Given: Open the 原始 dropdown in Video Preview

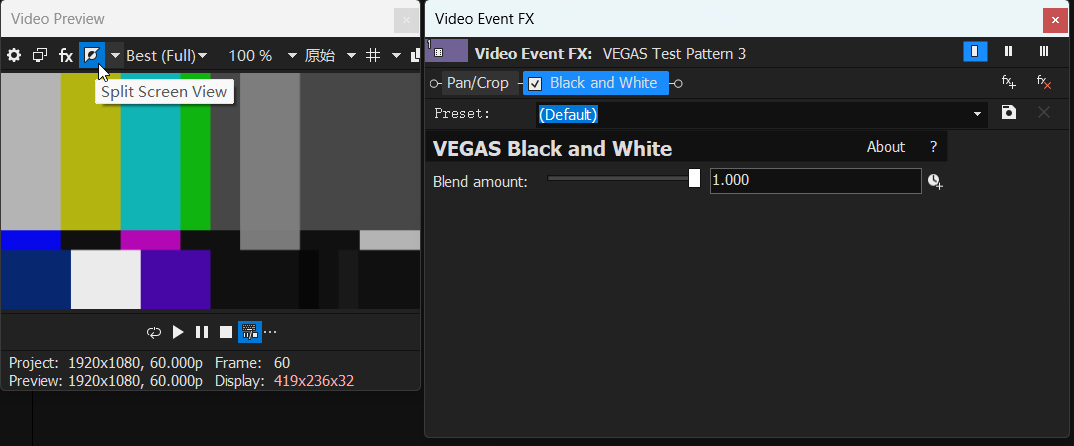Looking at the screenshot, I should click(x=330, y=55).
